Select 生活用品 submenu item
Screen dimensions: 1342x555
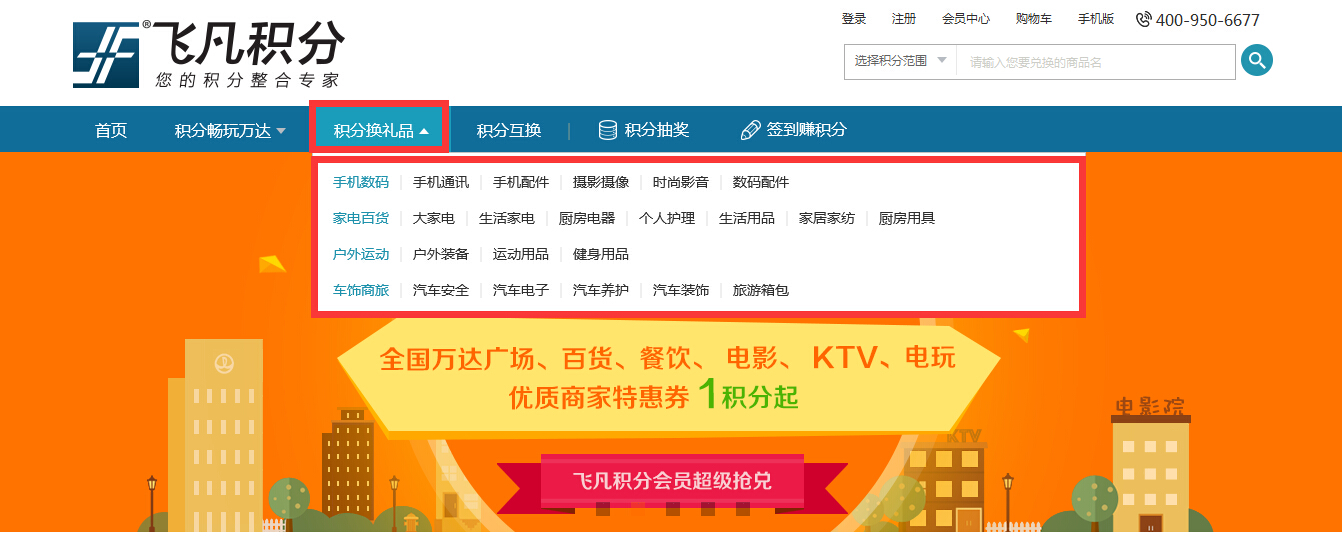pos(747,218)
